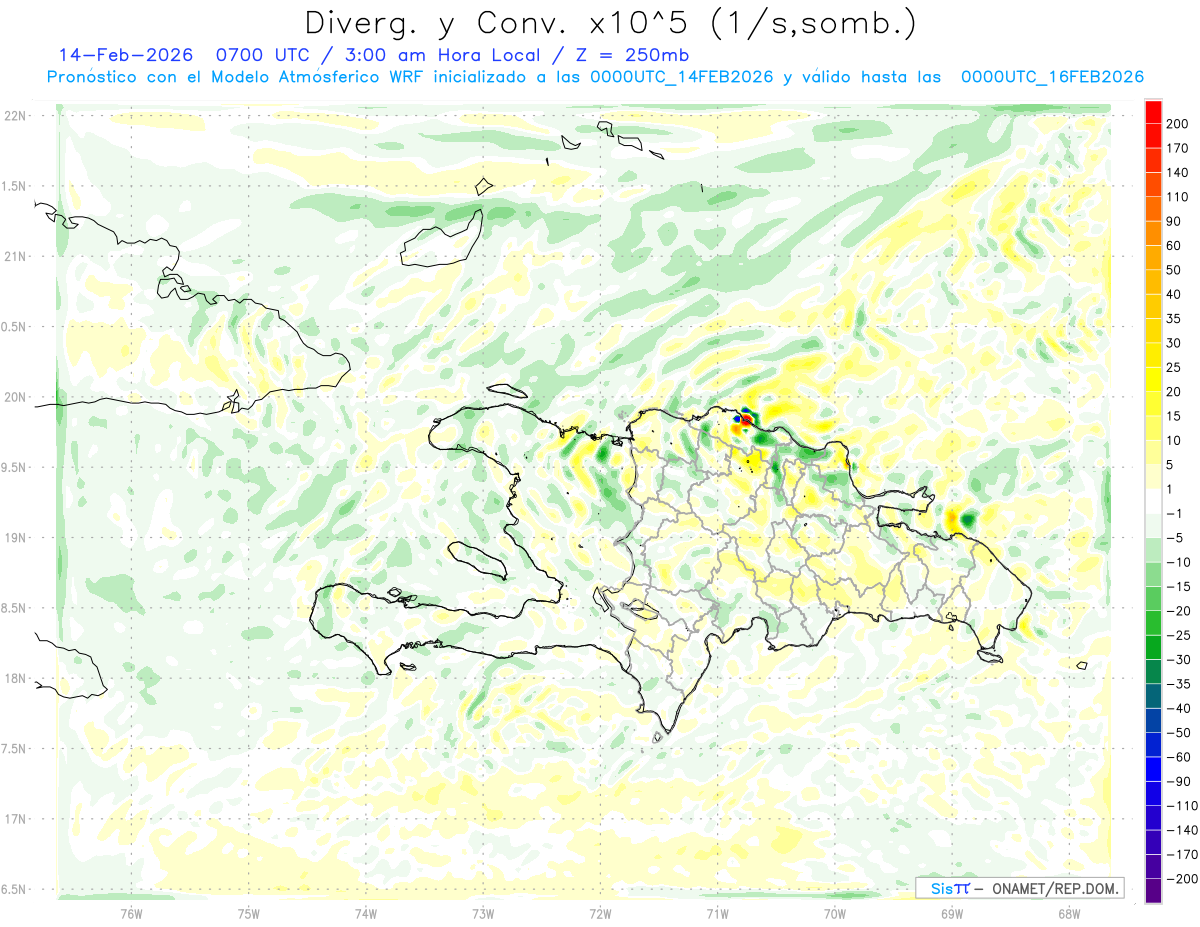Click the "22N" latitude label
1200x927 pixels.
point(15,116)
